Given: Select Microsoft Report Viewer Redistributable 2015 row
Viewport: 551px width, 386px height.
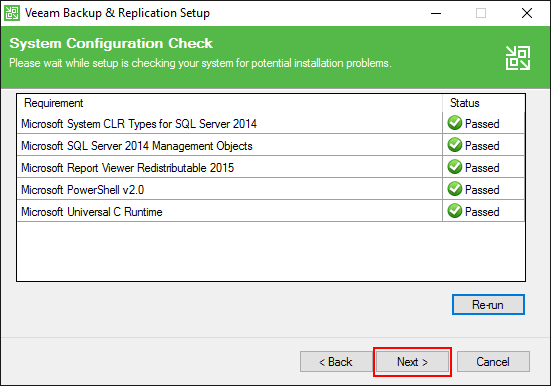Looking at the screenshot, I should coord(271,167).
